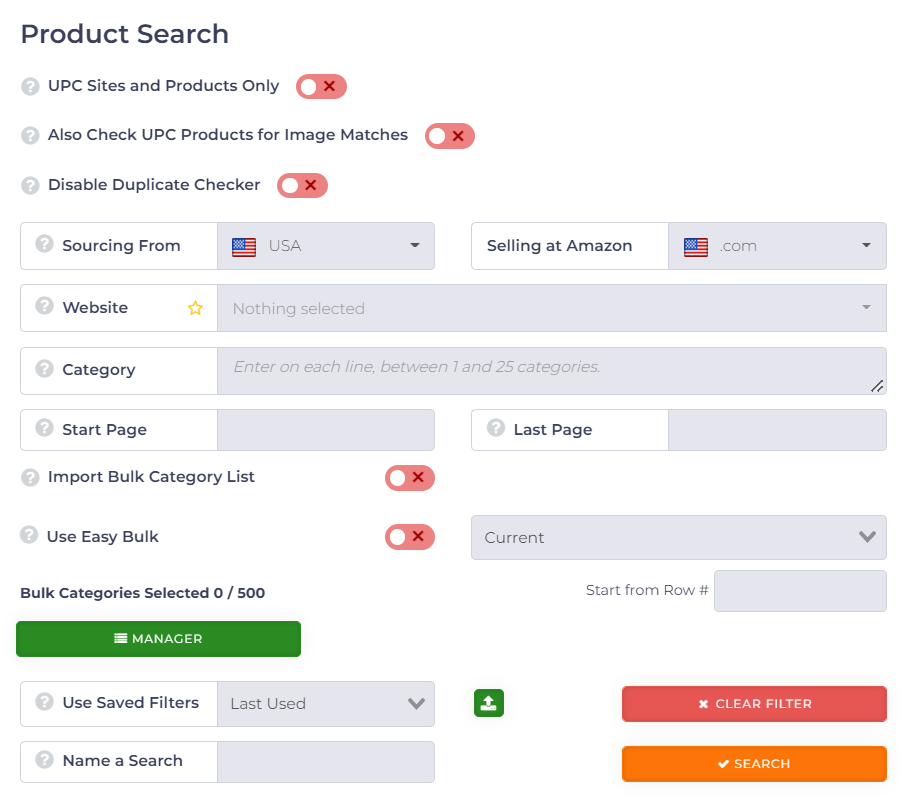The height and width of the screenshot is (807, 904).
Task: Click help icon beside Sourcing From
Action: coord(44,244)
